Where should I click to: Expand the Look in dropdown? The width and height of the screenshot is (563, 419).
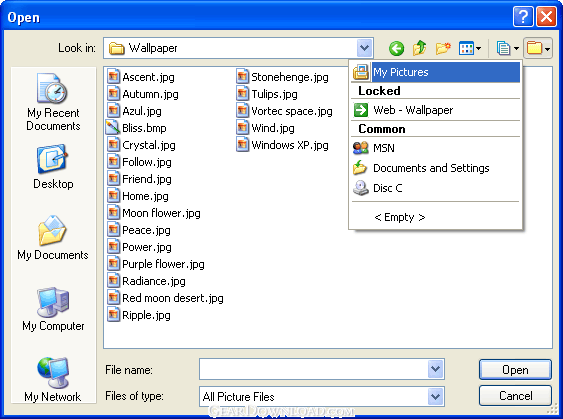[364, 48]
